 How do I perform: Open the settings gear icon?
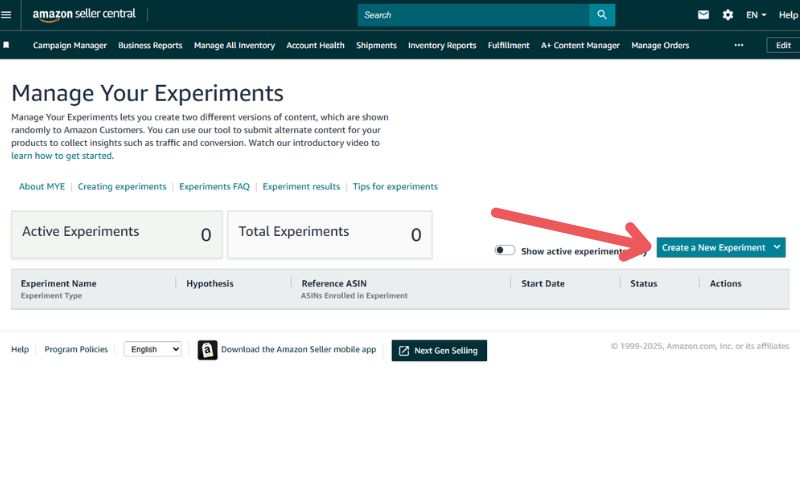pyautogui.click(x=728, y=15)
